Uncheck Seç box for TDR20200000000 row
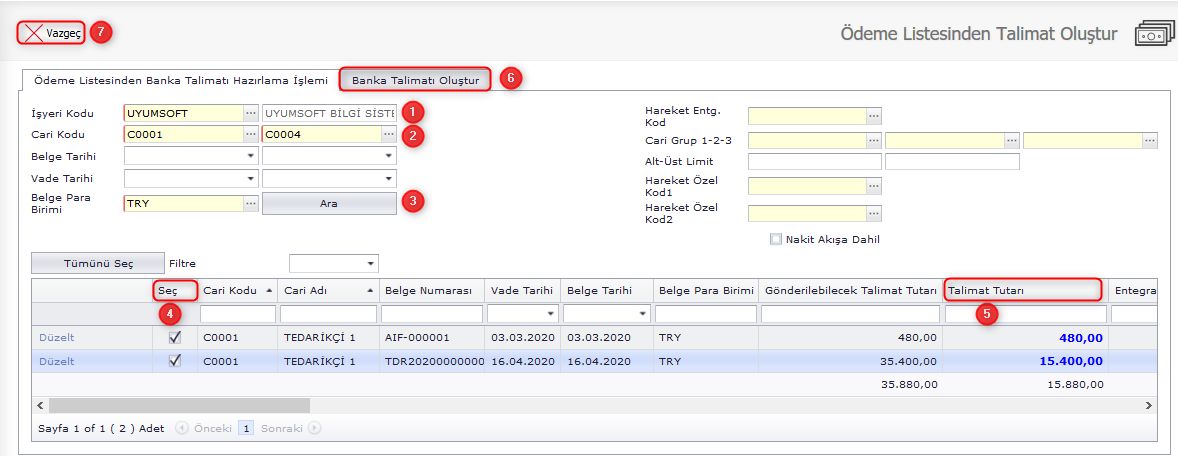Screen dimensions: 1178x456 tap(175, 361)
